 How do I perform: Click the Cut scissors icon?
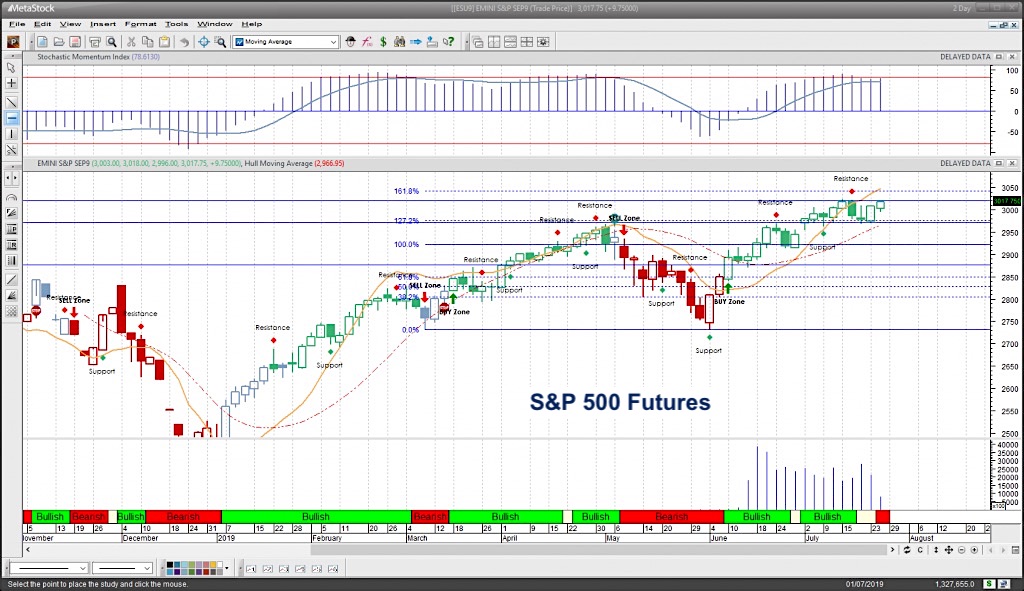(131, 42)
